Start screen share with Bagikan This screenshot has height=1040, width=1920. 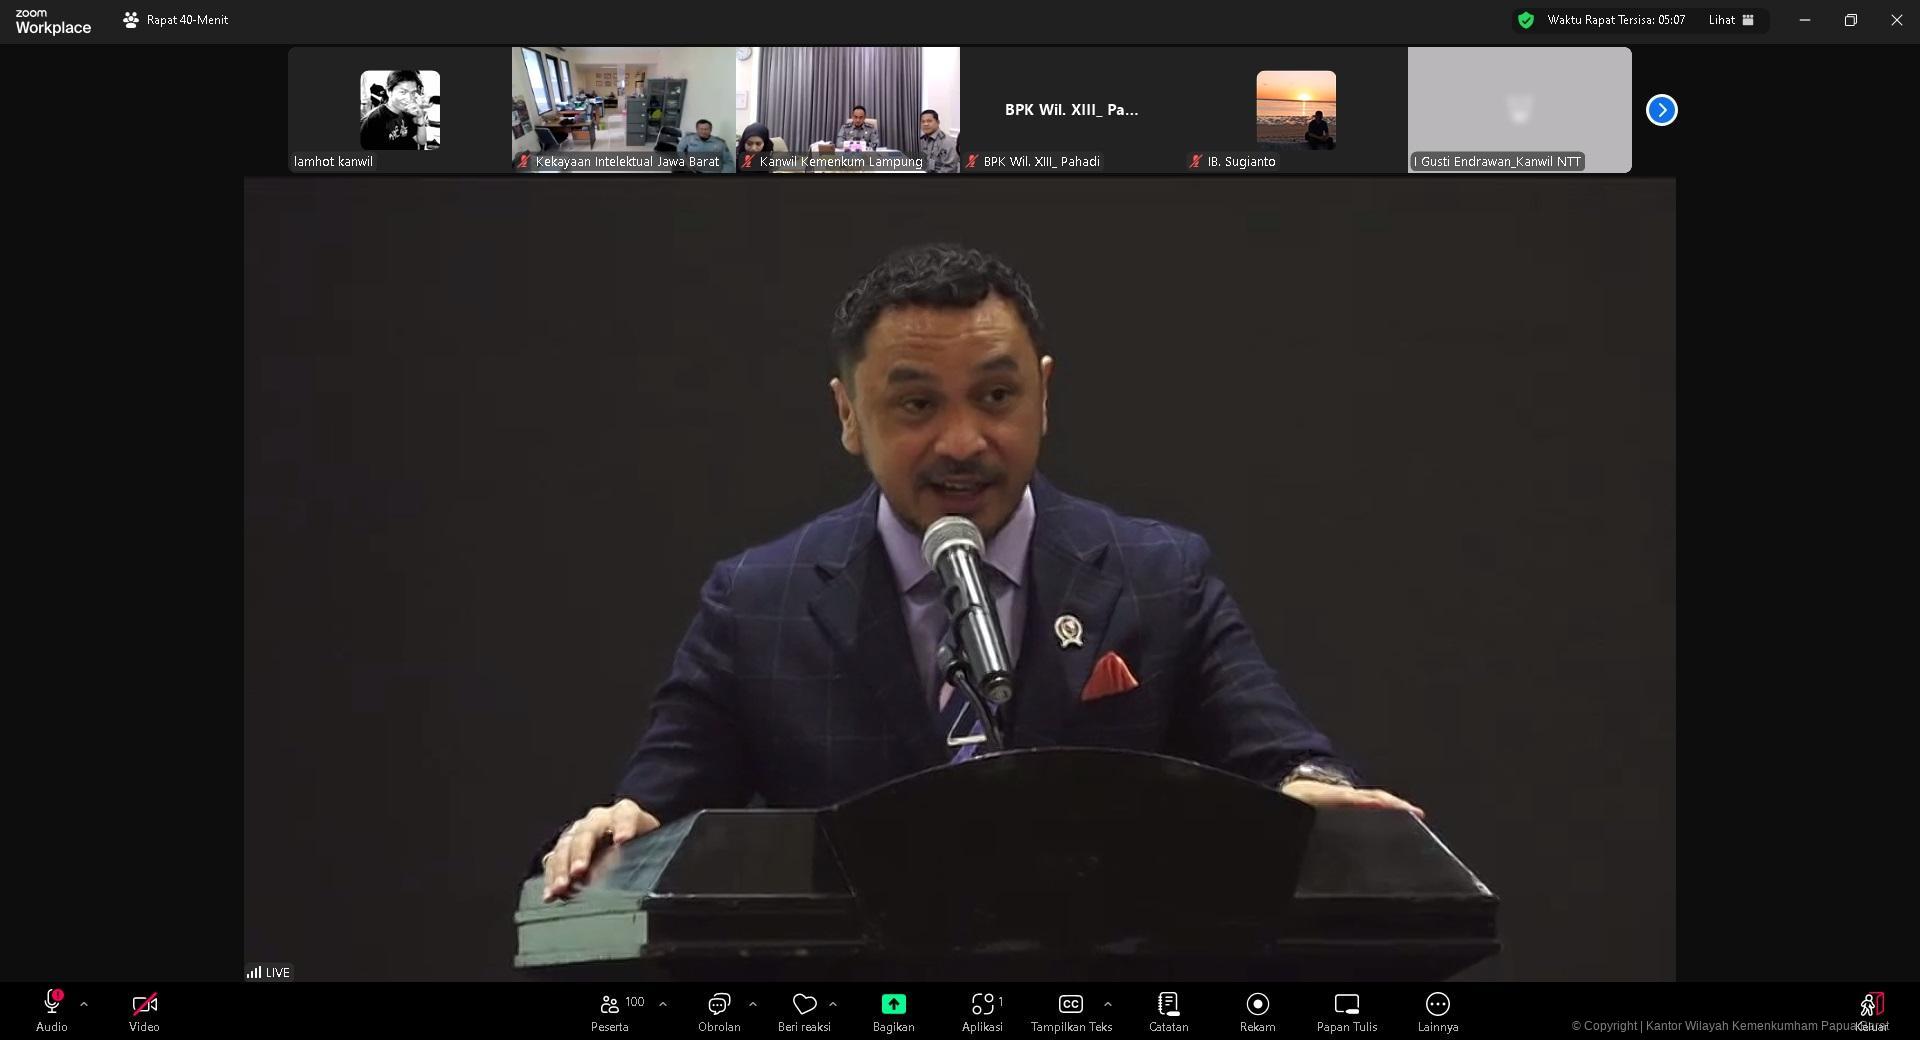[893, 1004]
